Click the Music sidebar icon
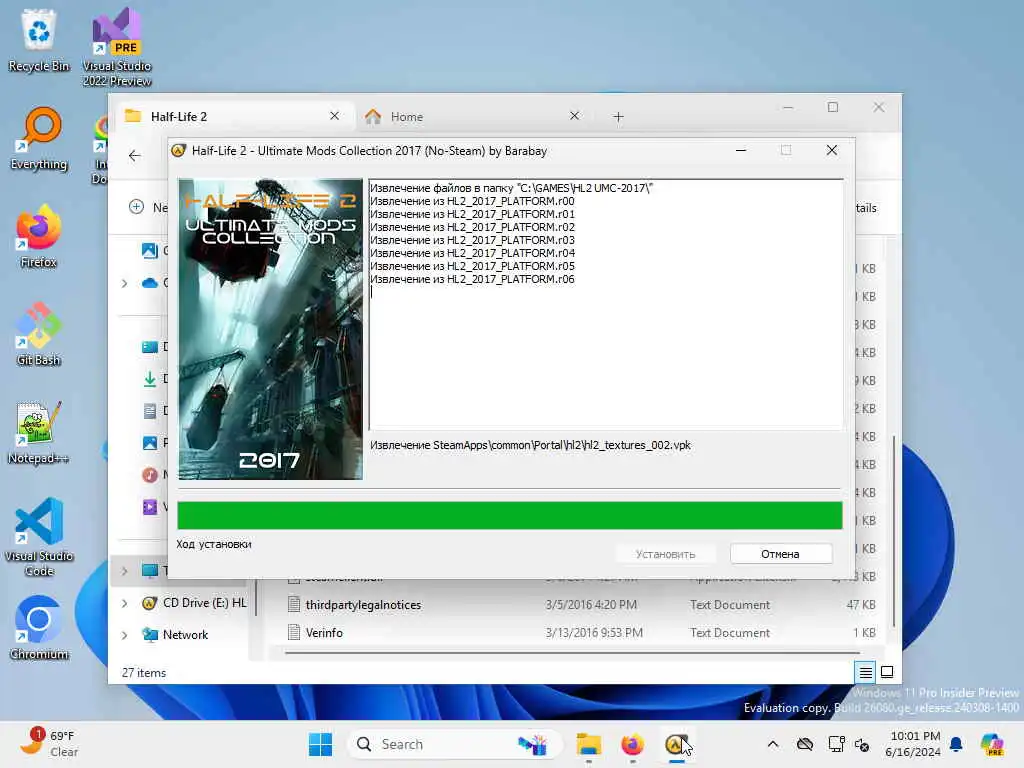This screenshot has height=768, width=1024. 150,475
